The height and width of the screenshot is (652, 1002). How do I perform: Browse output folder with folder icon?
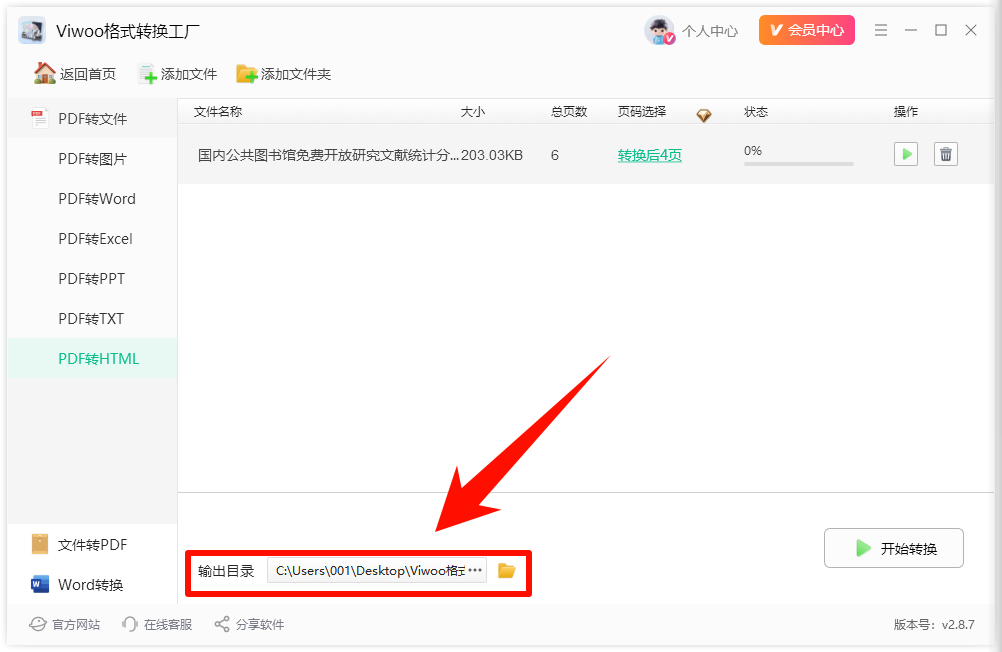pyautogui.click(x=507, y=570)
